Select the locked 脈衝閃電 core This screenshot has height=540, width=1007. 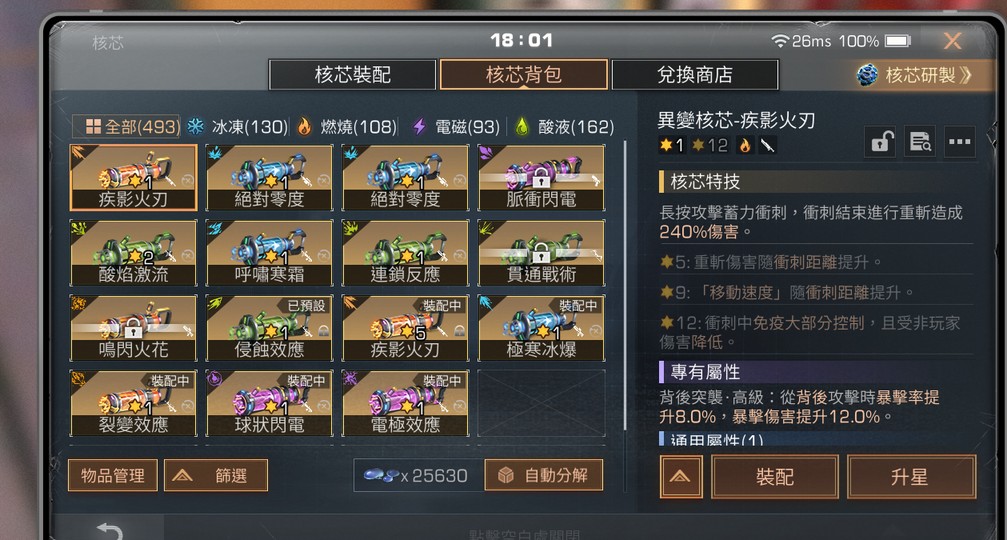[541, 178]
